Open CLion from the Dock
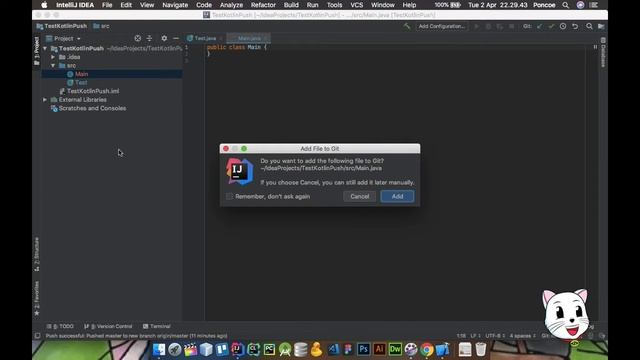 (253, 349)
